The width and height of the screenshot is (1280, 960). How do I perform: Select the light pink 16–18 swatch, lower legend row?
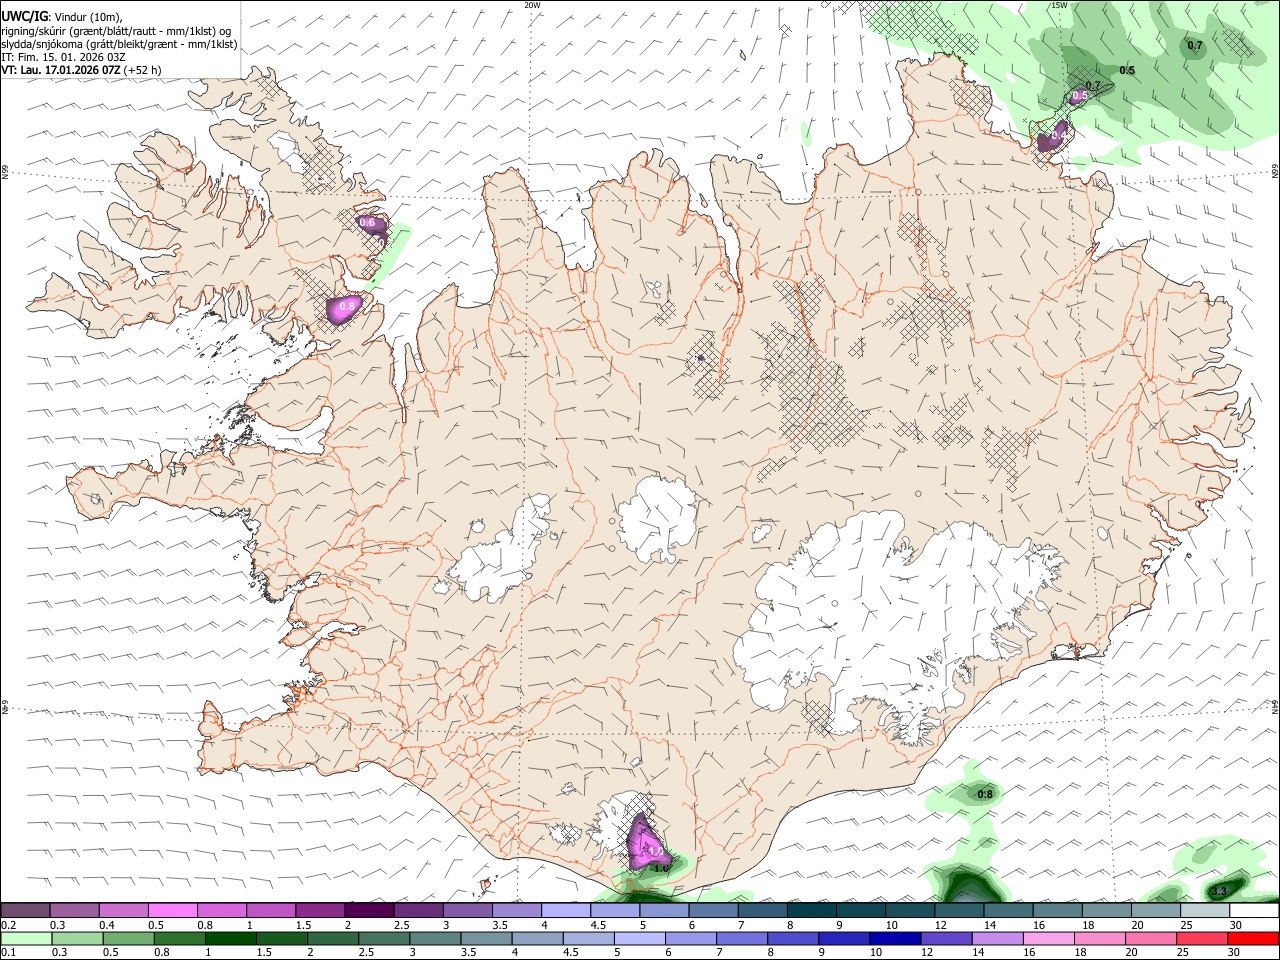(x=1049, y=939)
